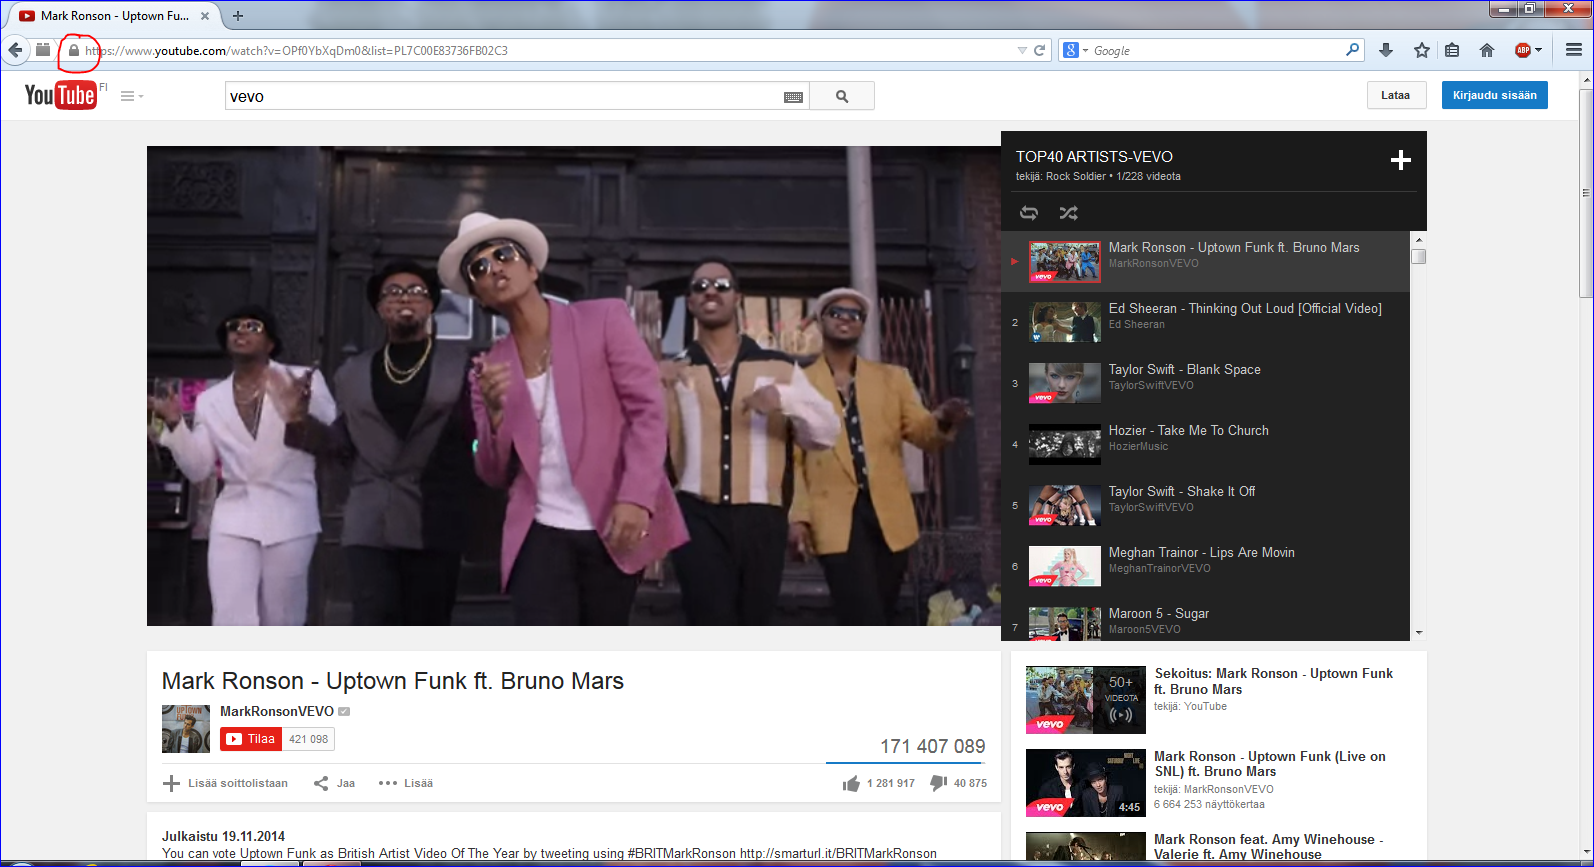Viewport: 1594px width, 867px height.
Task: Go to the Firefox Home page icon
Action: (x=1487, y=50)
